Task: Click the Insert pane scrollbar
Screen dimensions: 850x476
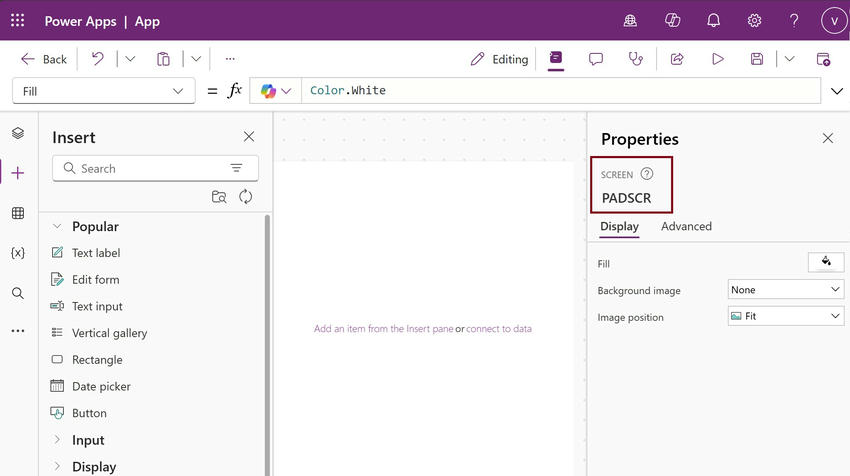Action: point(267,345)
